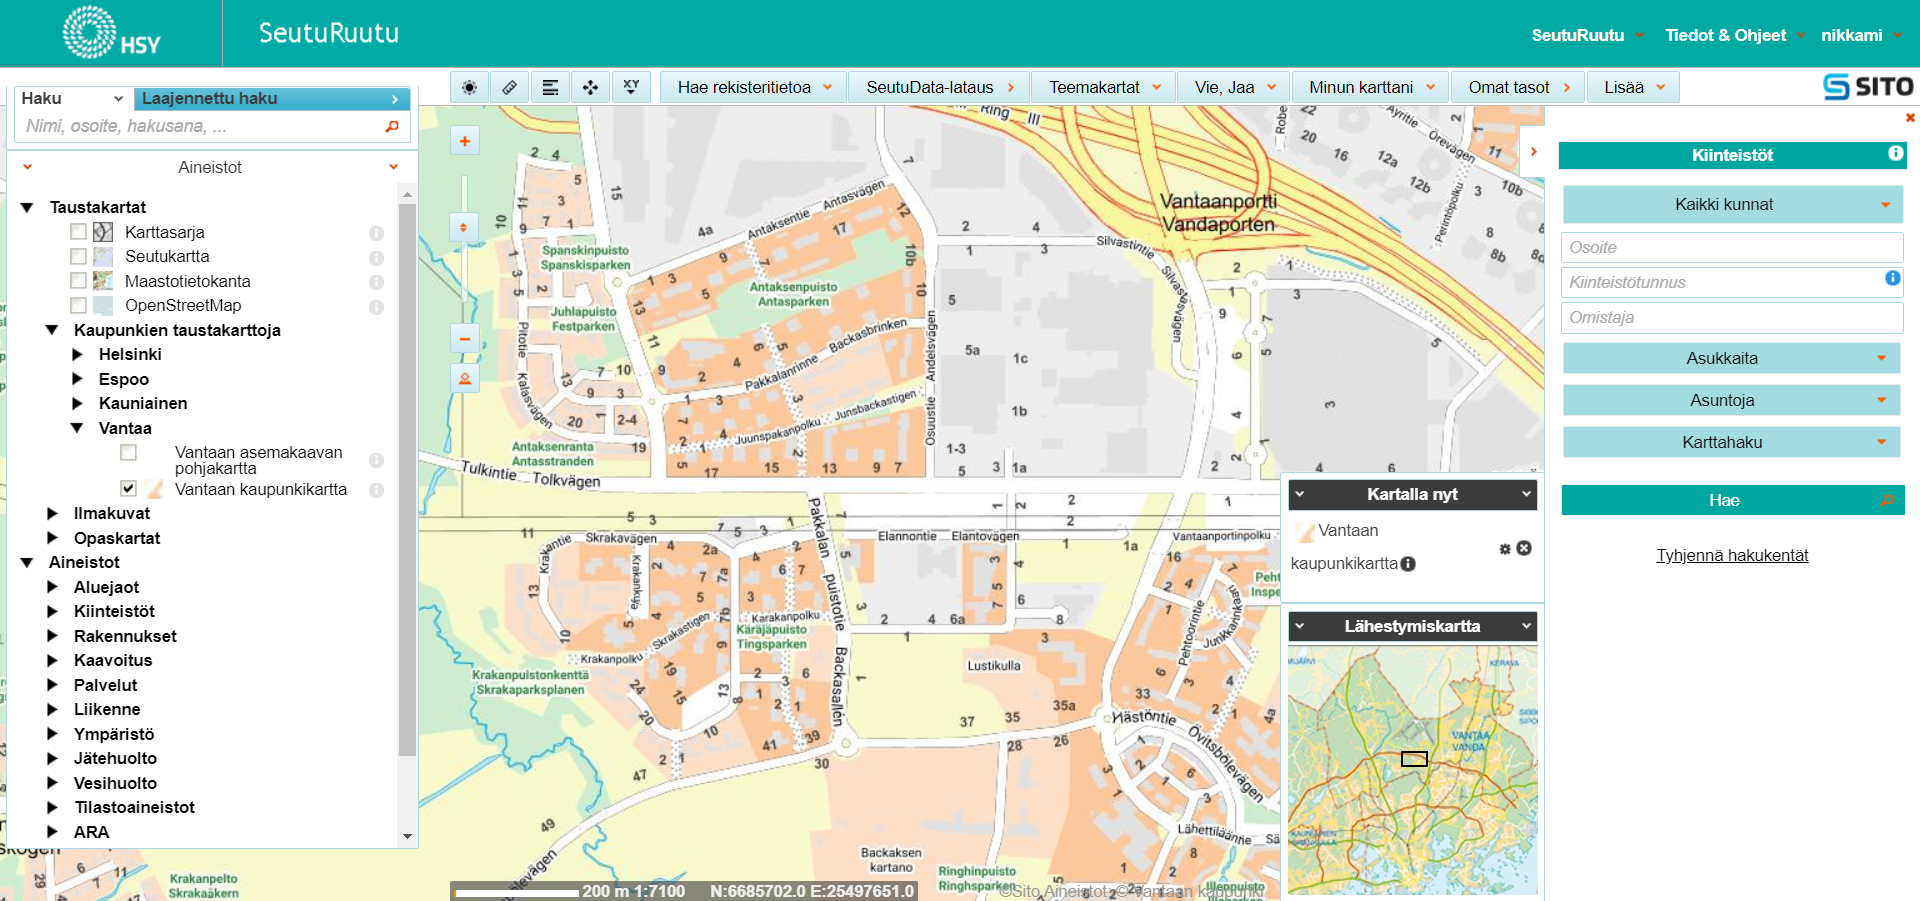Open Omat tasot menu
This screenshot has height=901, width=1920.
point(1518,87)
